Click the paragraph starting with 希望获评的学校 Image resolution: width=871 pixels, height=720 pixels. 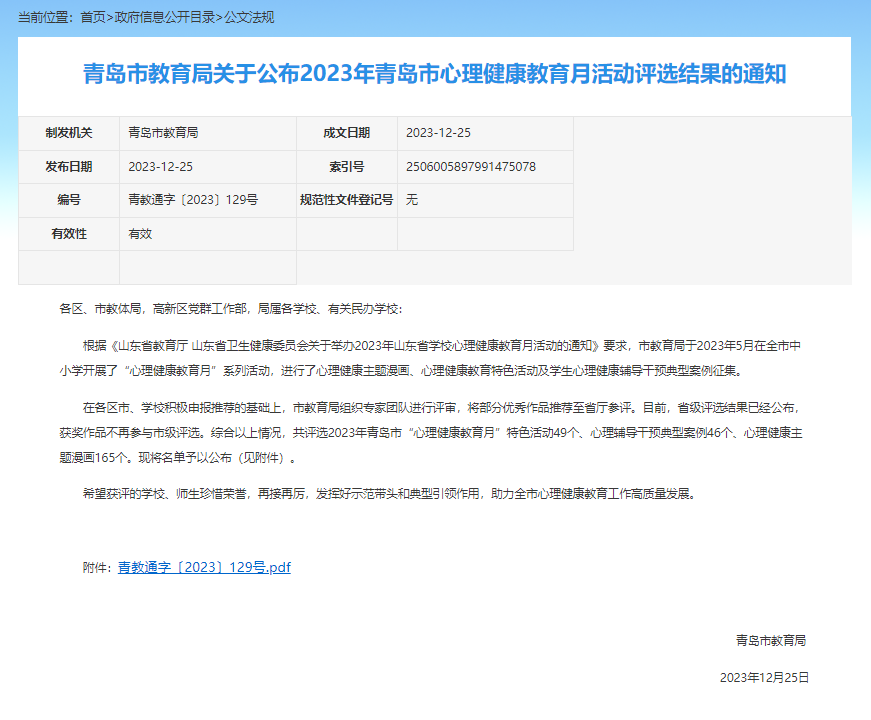pos(388,494)
